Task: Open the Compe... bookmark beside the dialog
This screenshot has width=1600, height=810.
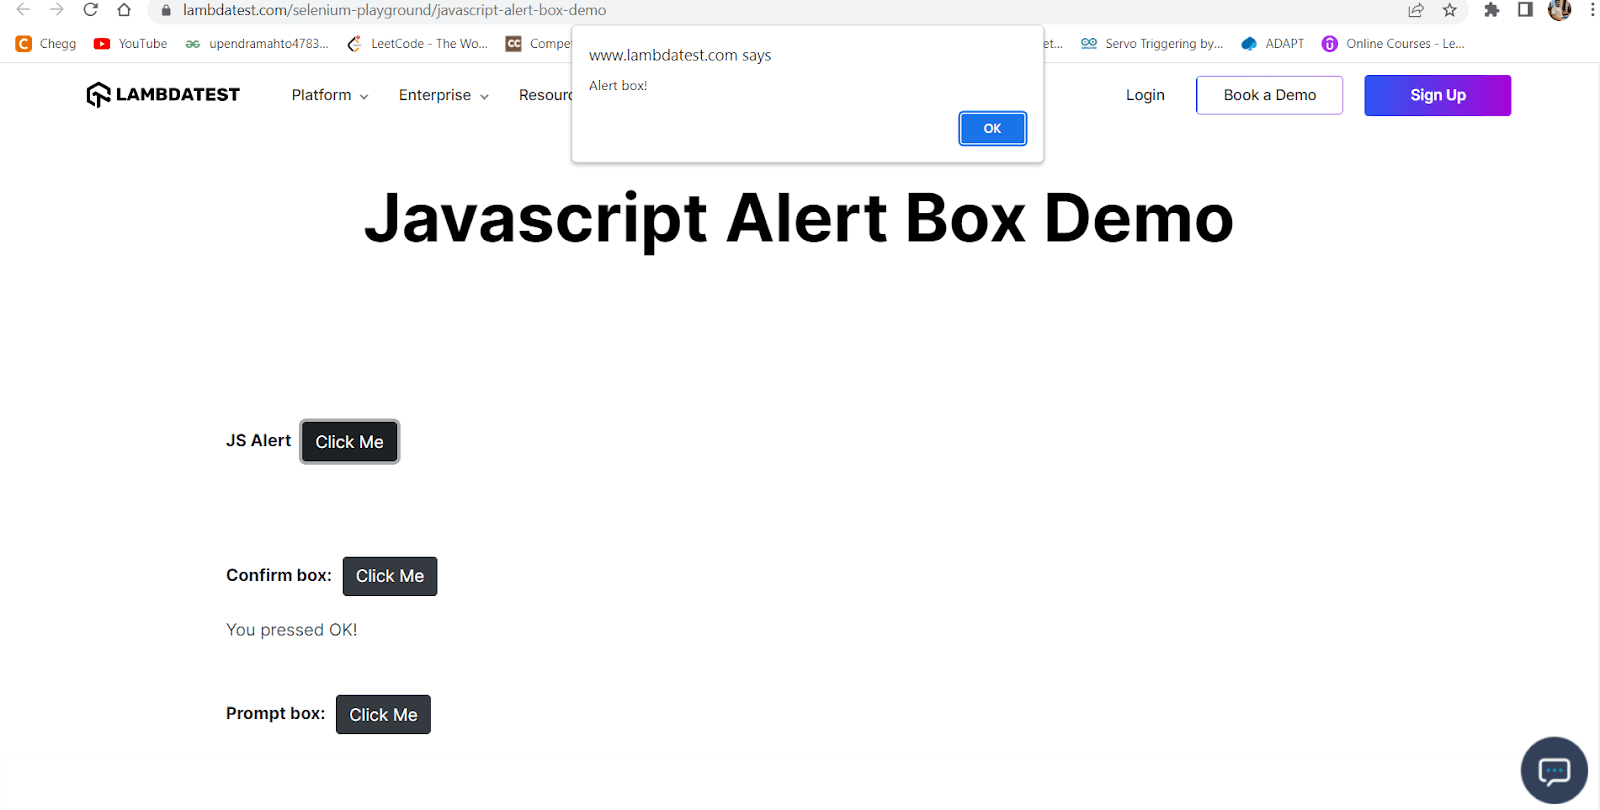Action: [x=539, y=44]
